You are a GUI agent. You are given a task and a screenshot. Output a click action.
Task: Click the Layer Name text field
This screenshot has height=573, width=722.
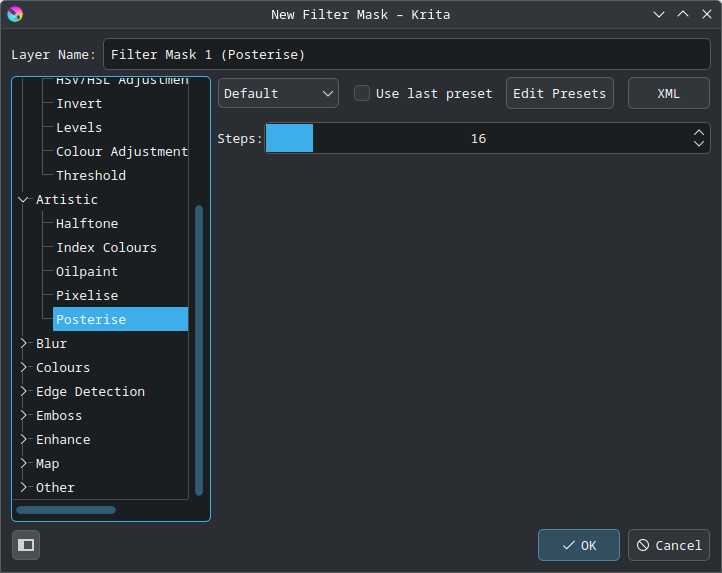pos(406,54)
